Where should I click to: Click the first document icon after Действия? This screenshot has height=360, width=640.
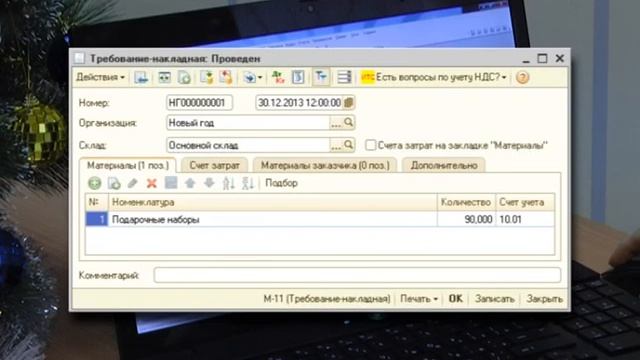141,77
